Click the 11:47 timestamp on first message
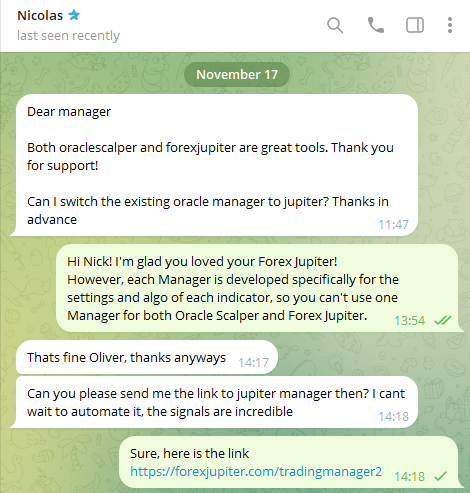 (x=393, y=225)
